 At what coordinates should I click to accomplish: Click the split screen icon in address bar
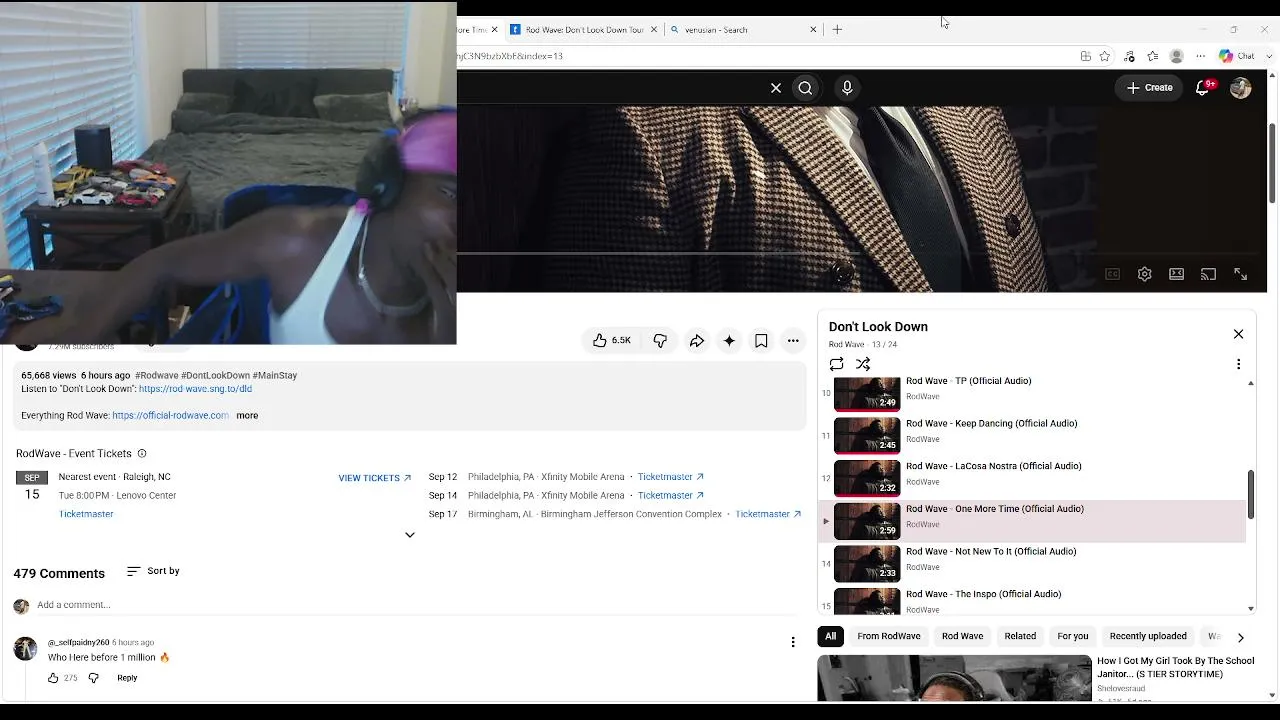(x=1086, y=56)
